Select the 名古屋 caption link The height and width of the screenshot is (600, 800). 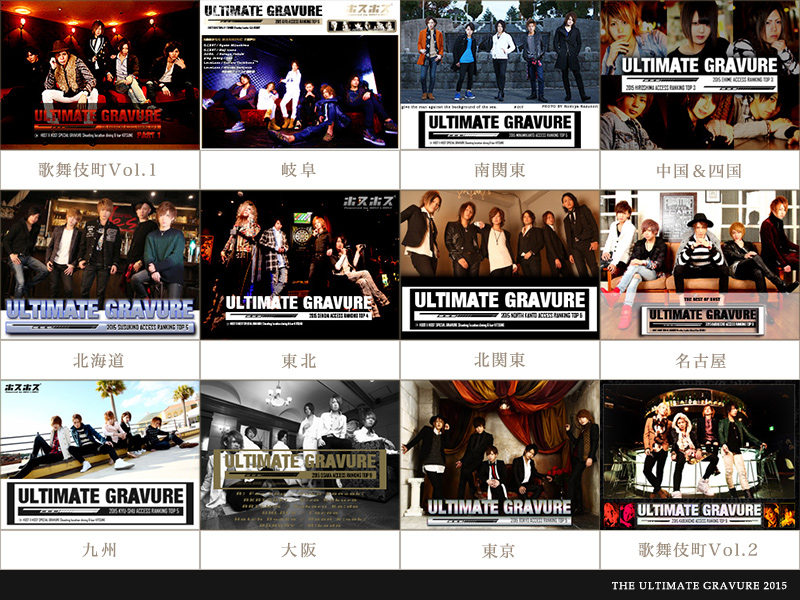tap(700, 360)
